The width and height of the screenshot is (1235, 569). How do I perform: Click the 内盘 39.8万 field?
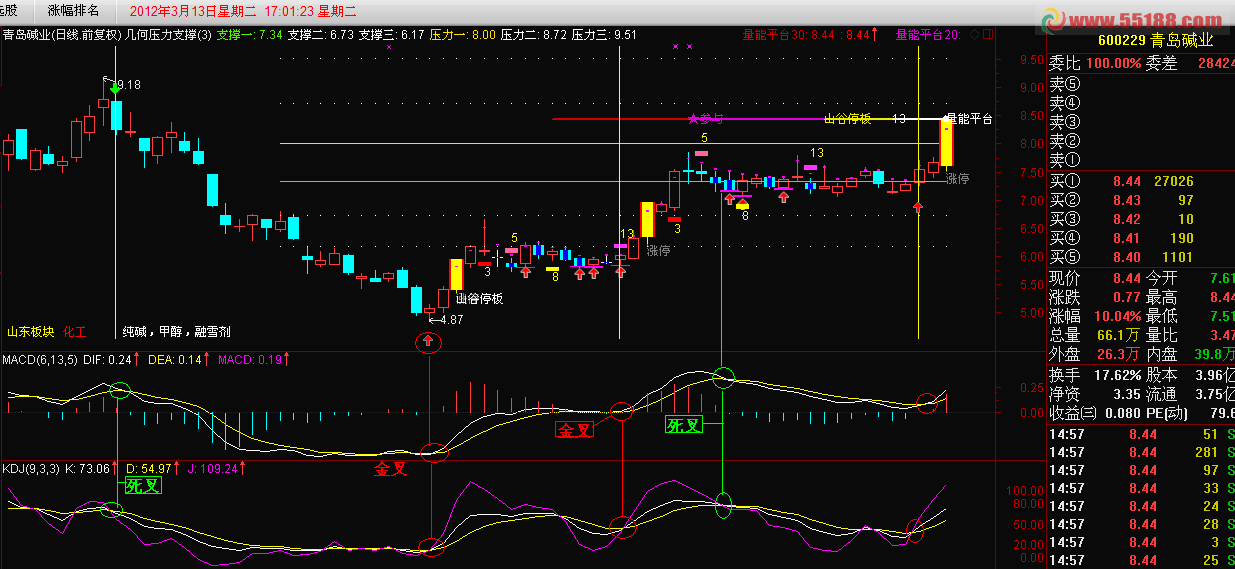[1190, 354]
